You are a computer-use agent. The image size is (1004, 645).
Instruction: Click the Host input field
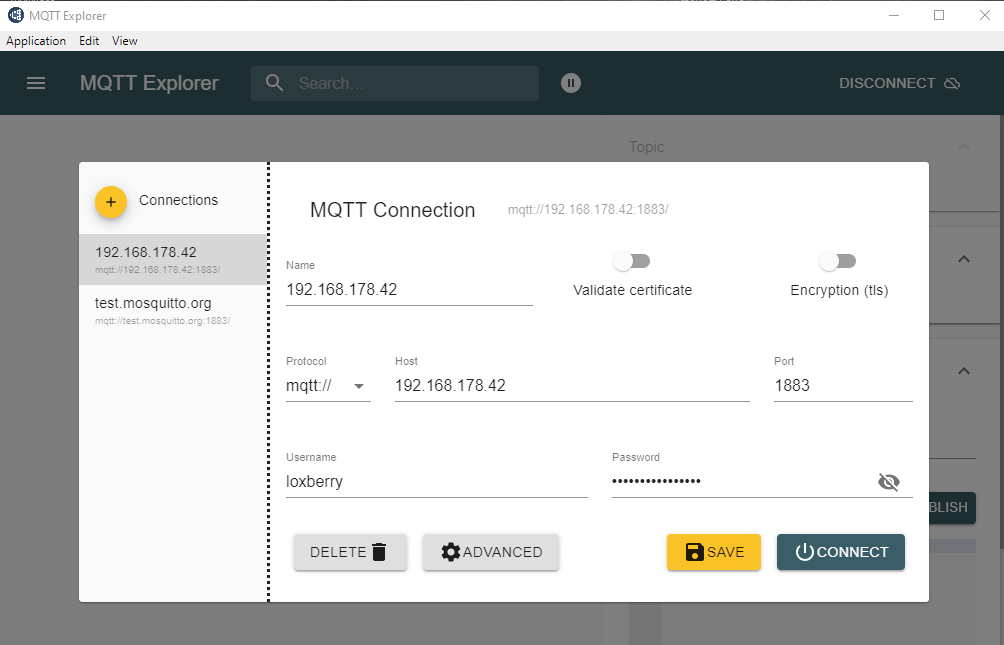tap(572, 386)
